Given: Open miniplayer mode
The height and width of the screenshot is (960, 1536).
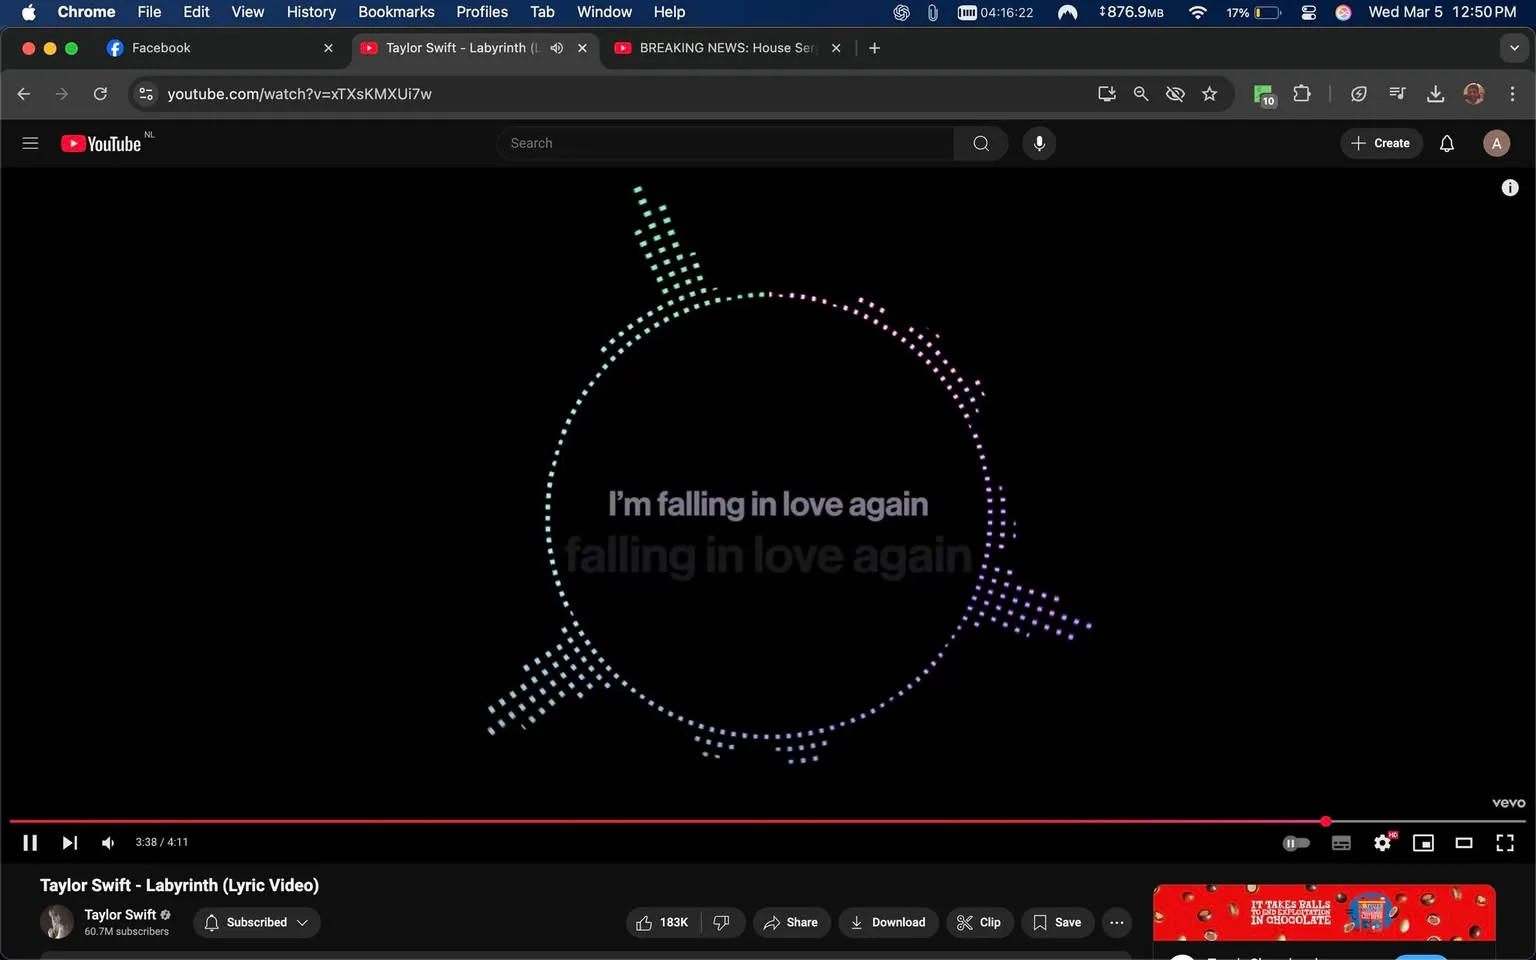Looking at the screenshot, I should coord(1423,842).
